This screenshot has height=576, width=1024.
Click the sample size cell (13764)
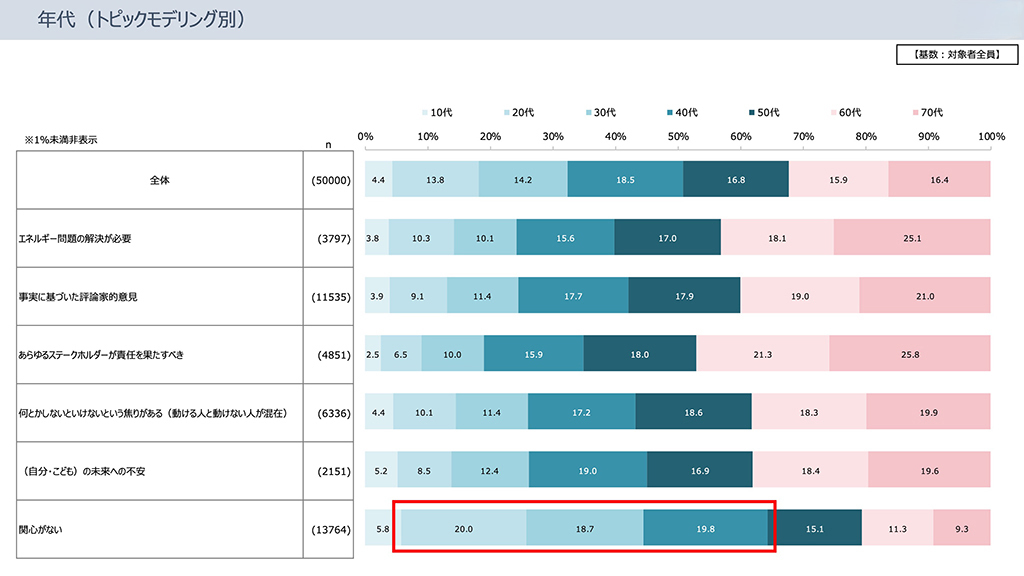coord(331,529)
